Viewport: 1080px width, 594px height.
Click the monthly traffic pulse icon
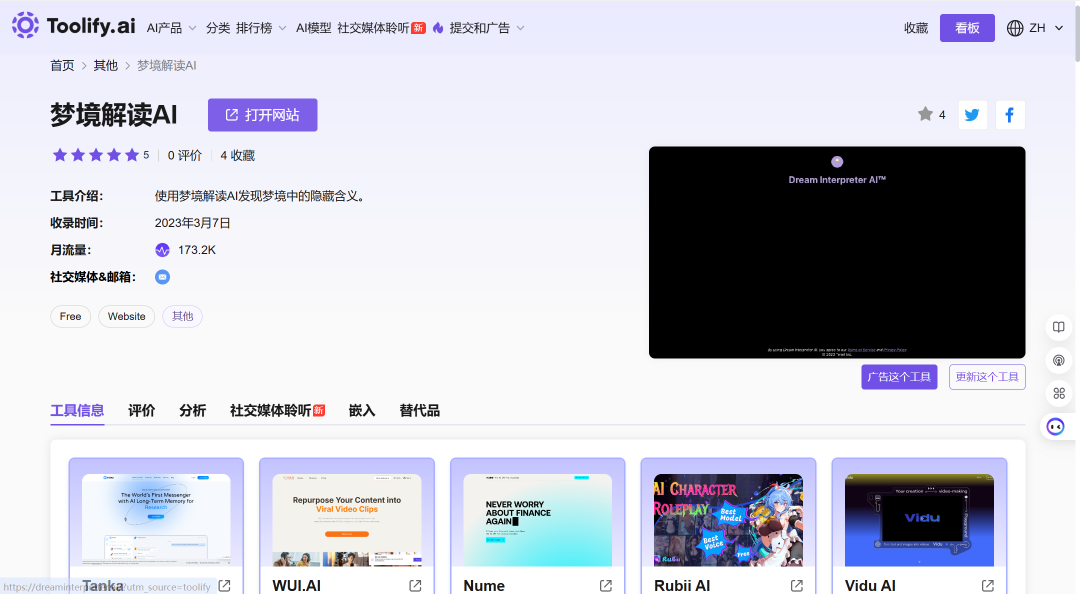pos(163,250)
